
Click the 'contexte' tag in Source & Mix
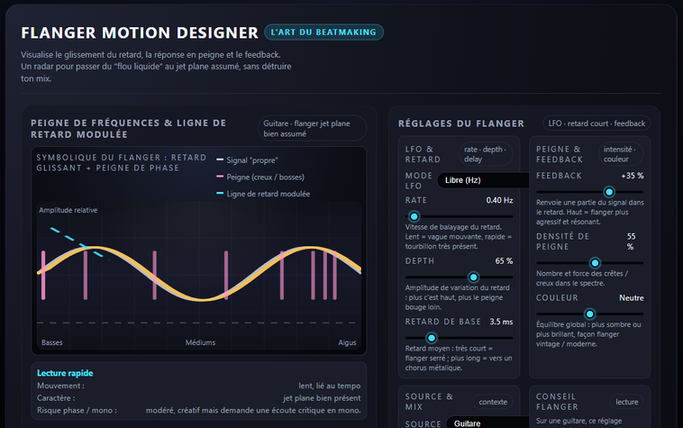point(493,402)
